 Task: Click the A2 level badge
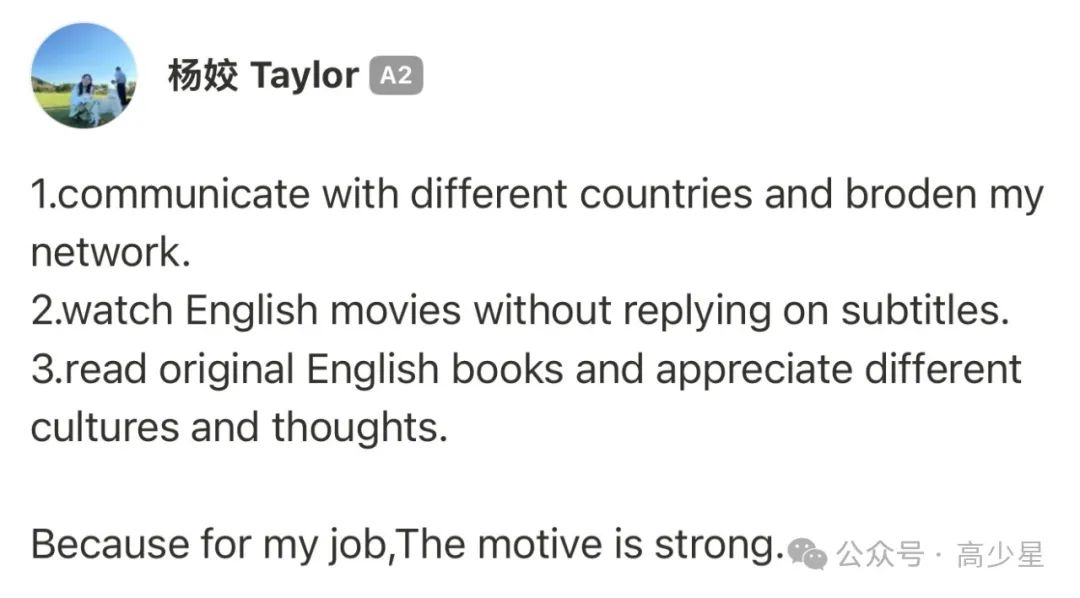396,75
